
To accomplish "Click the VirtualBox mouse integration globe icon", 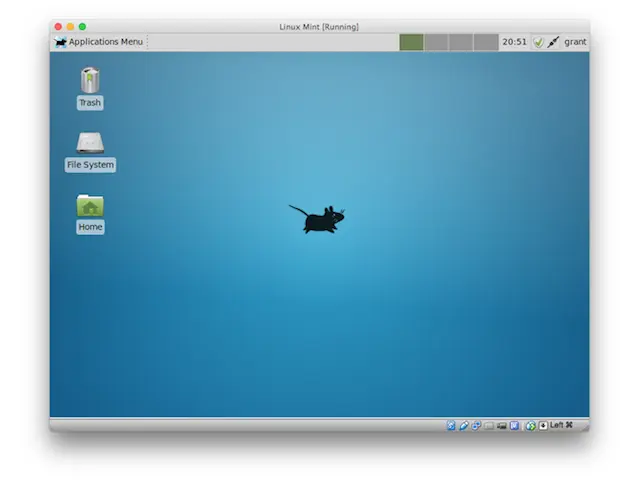I will click(531, 426).
